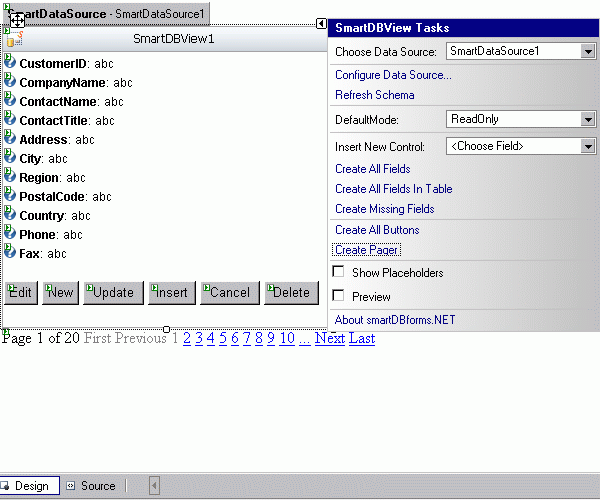The image size is (600, 500).
Task: Select the SmartDBView1 header title
Action: click(x=173, y=39)
